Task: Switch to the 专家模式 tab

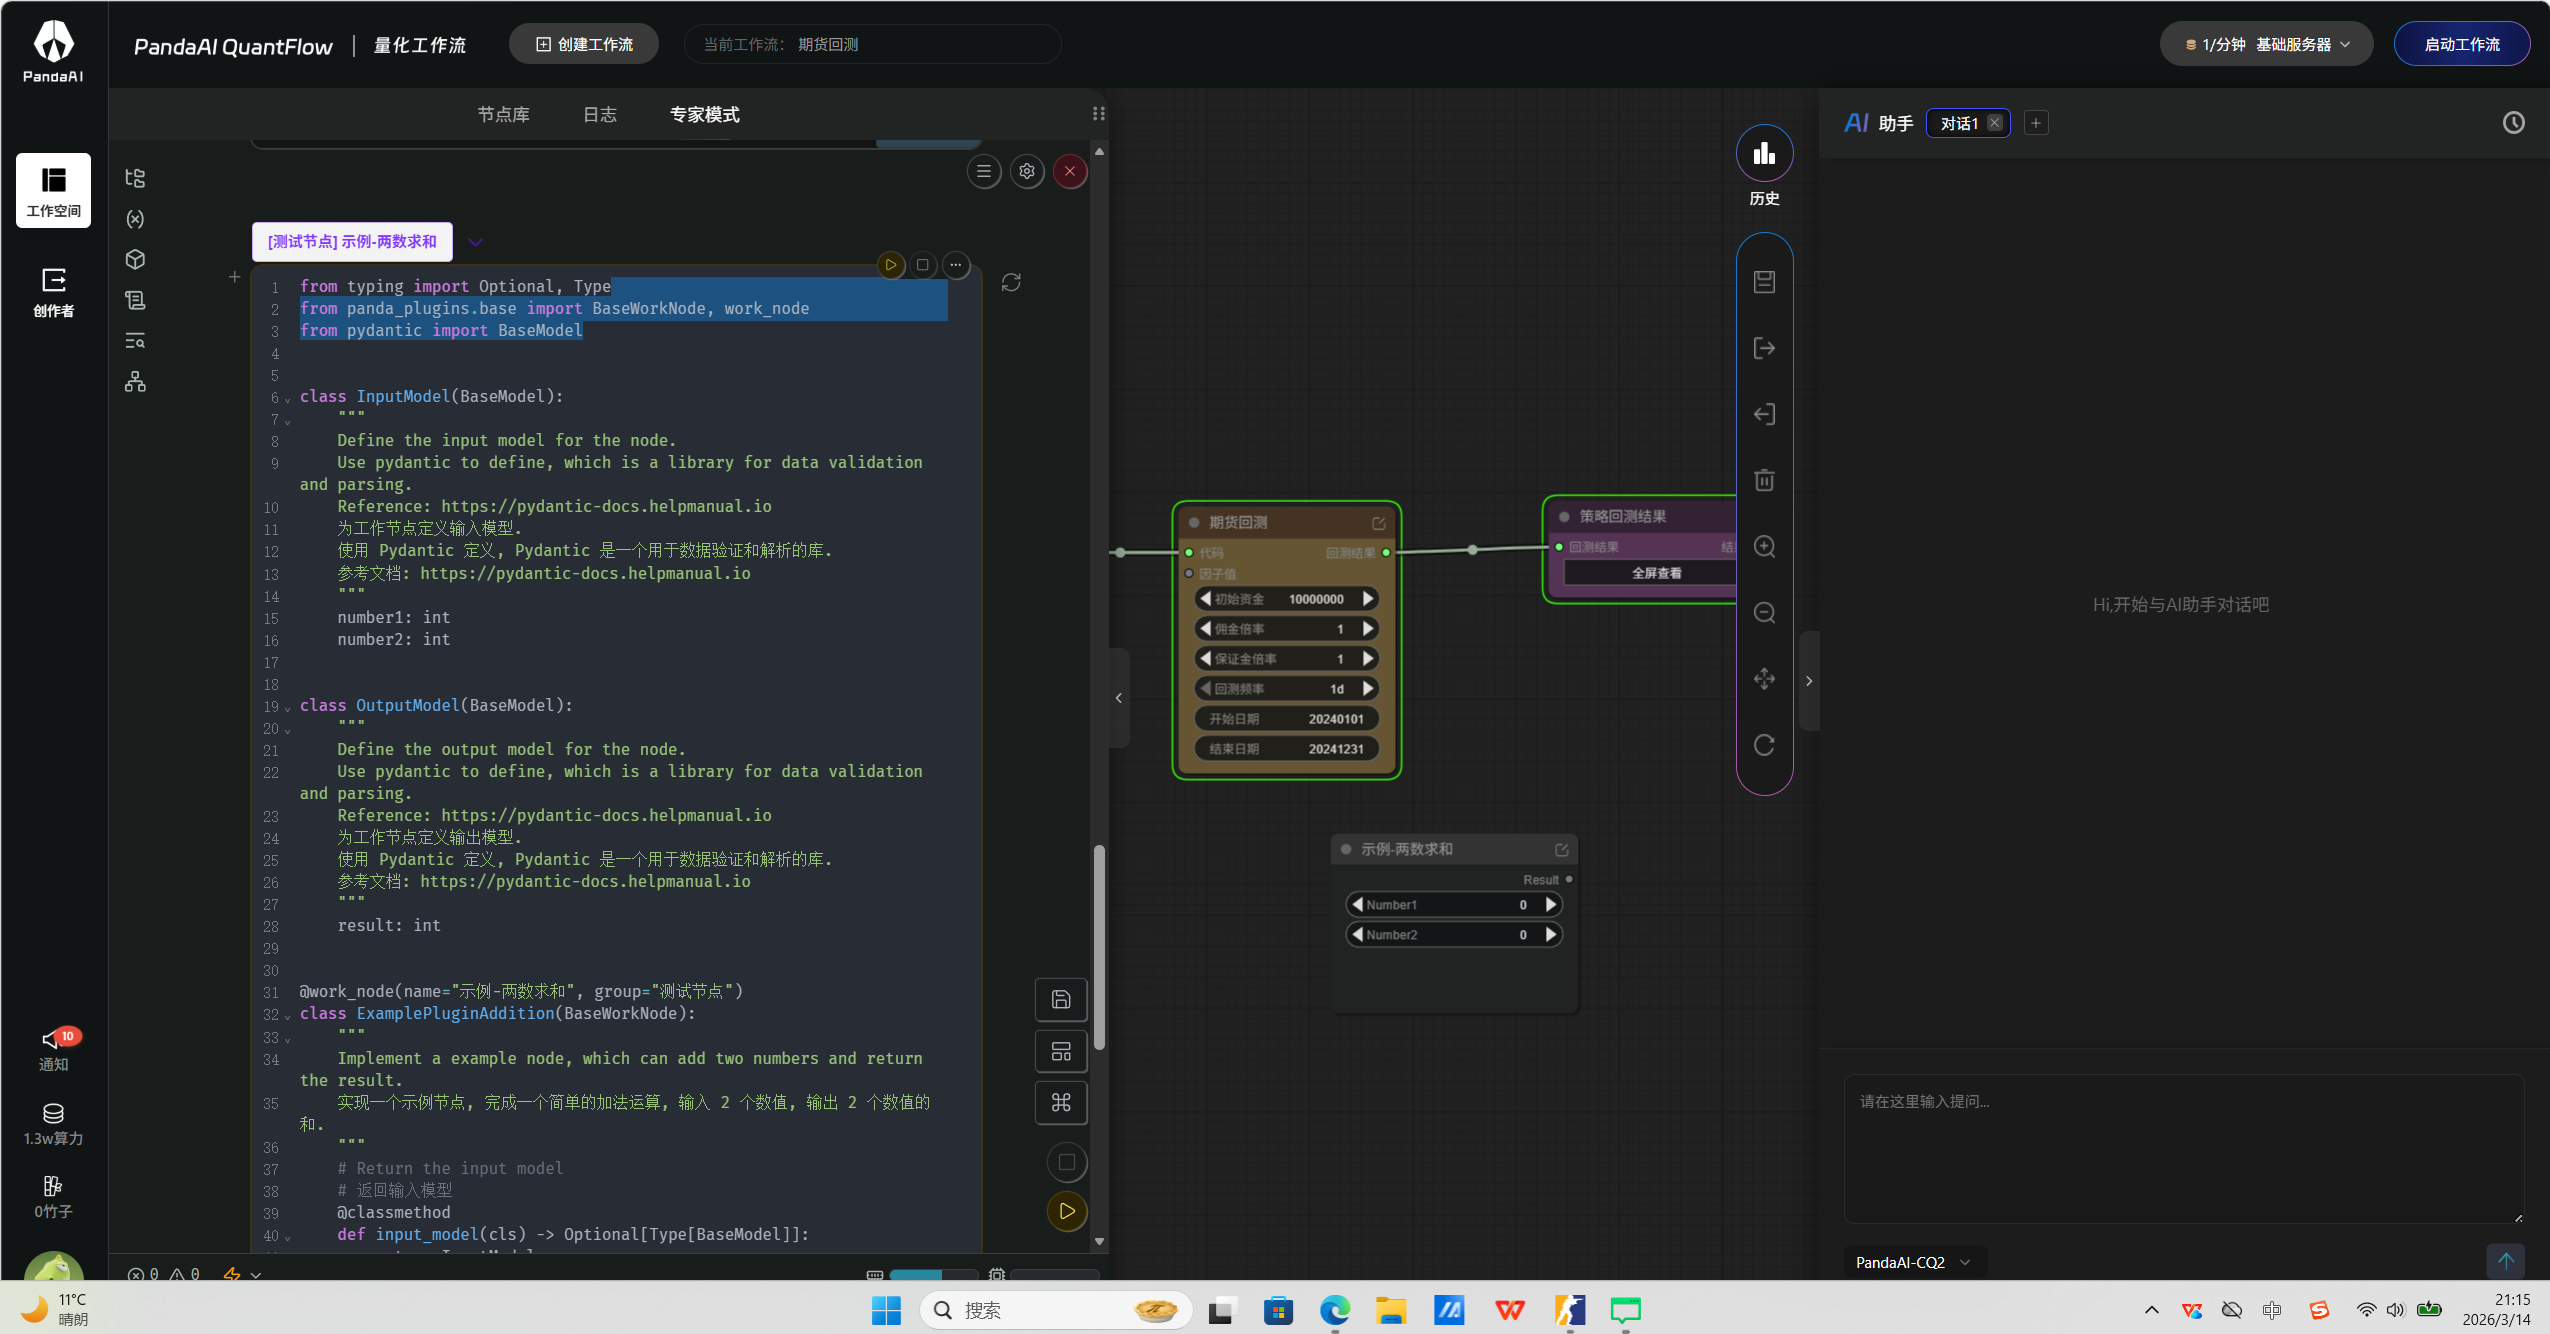Action: 705,114
